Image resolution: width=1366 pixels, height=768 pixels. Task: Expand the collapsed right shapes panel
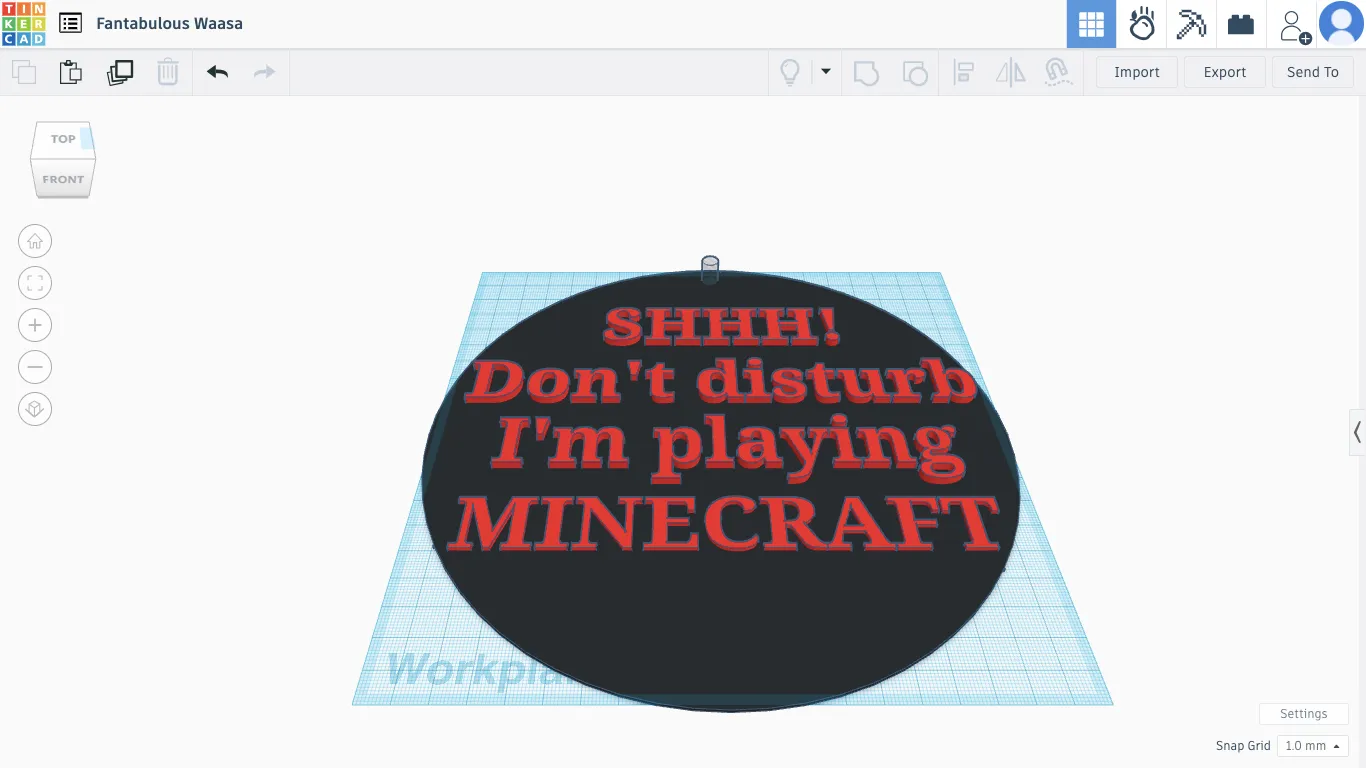[x=1357, y=432]
